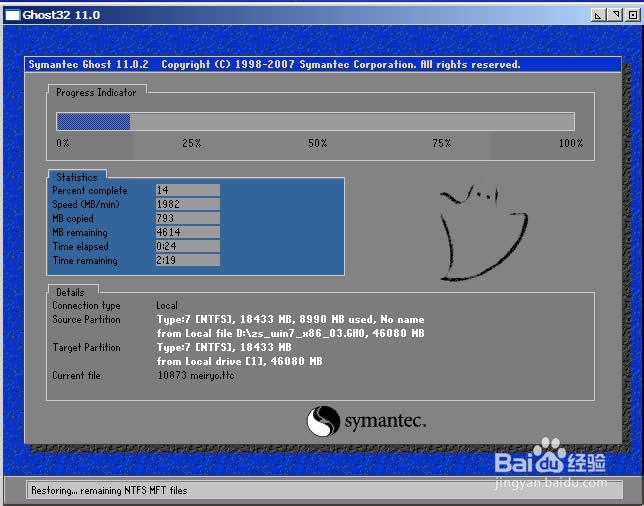
Task: Click the Current file label
Action: tap(76, 375)
